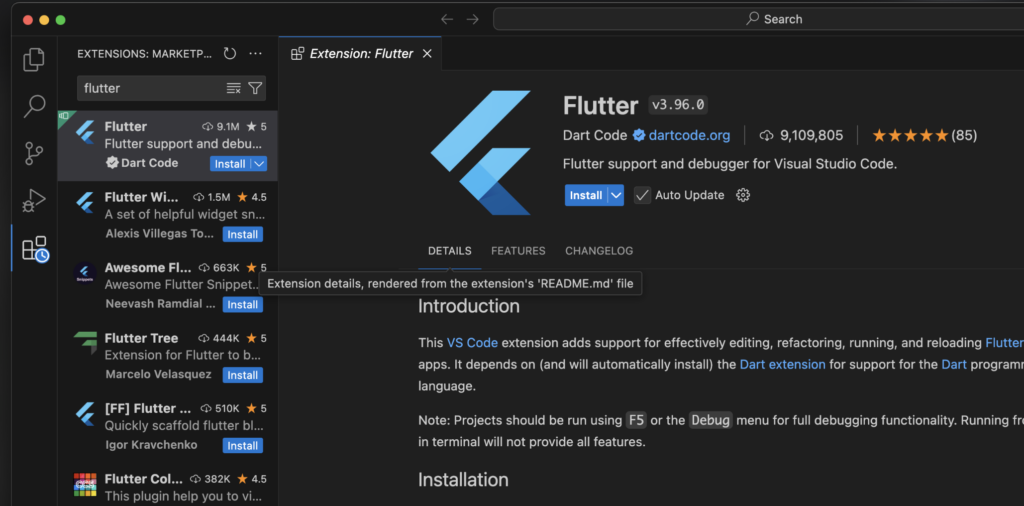Open Views and More Actions ellipsis menu
Viewport: 1024px width, 506px height.
click(x=255, y=54)
